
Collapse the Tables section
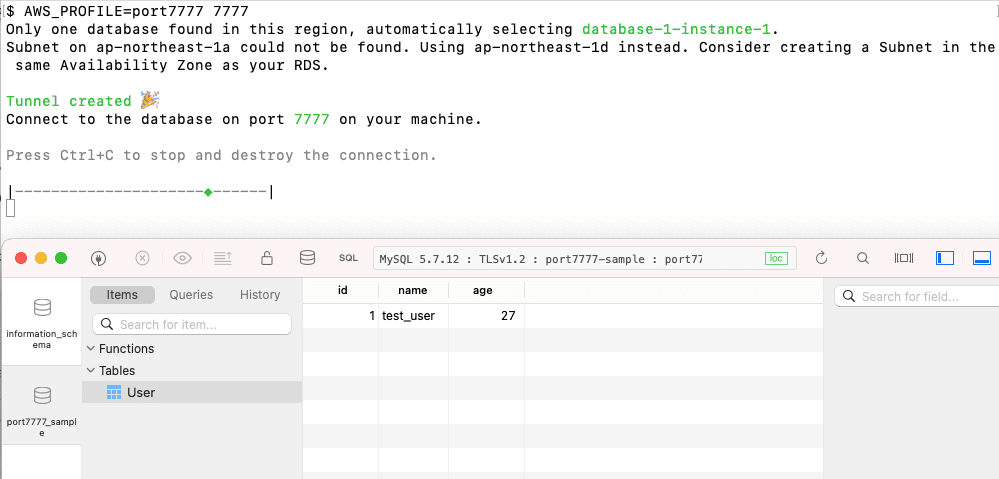(92, 371)
